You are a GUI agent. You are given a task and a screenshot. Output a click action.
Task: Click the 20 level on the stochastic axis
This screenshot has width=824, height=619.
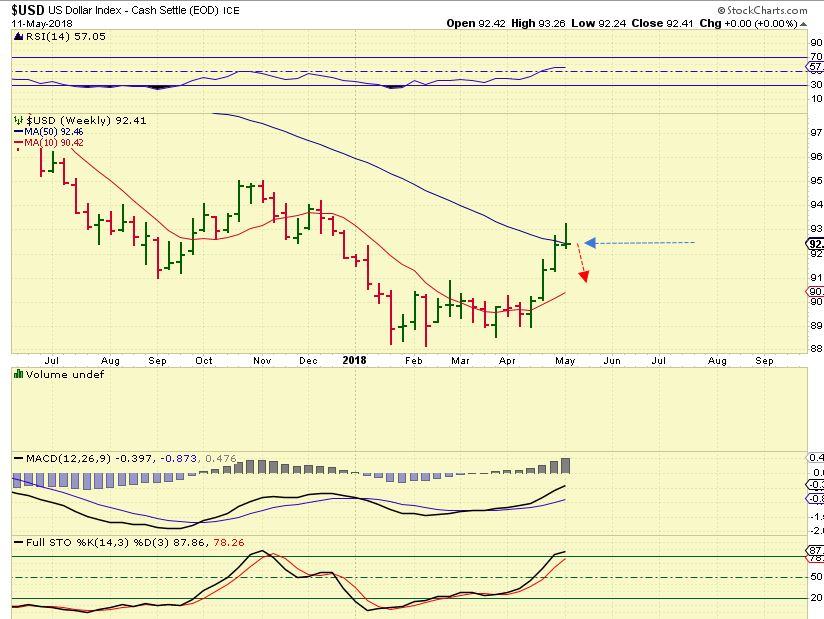click(x=816, y=597)
